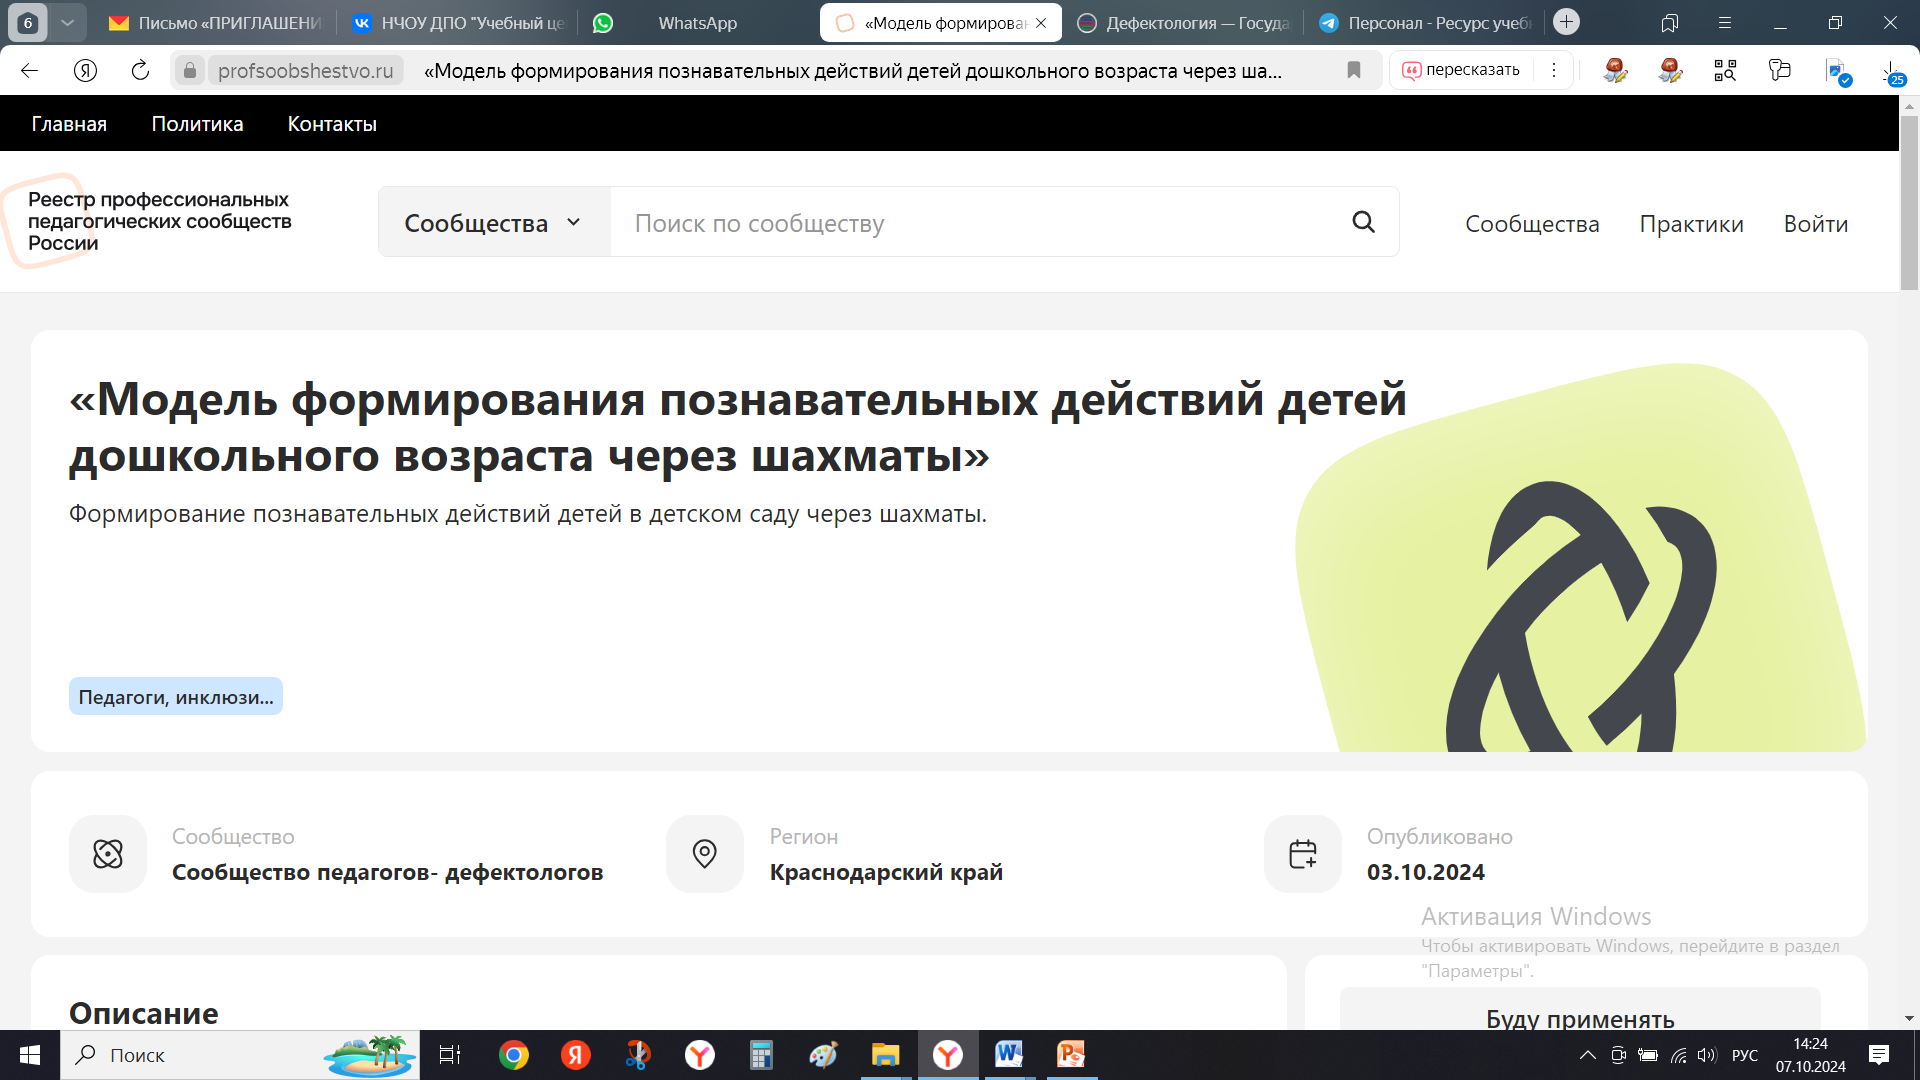Click the search magnifier icon in site search
The width and height of the screenshot is (1920, 1080).
pos(1364,222)
